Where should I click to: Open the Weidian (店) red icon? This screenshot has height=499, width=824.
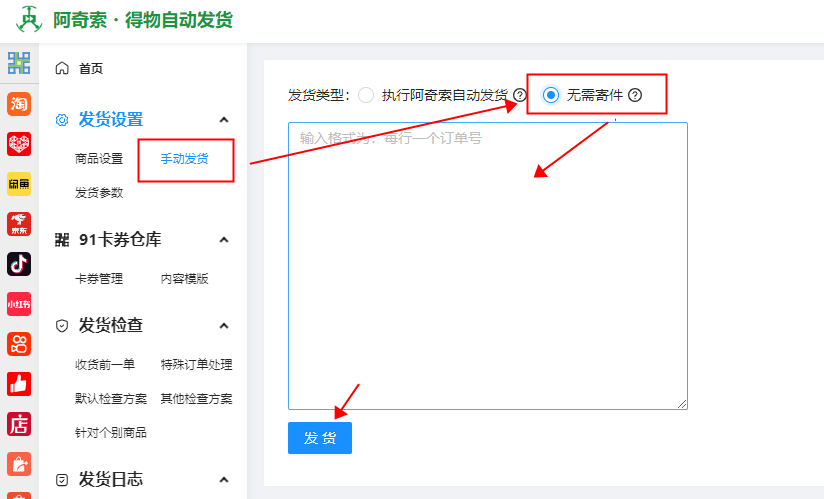click(19, 424)
